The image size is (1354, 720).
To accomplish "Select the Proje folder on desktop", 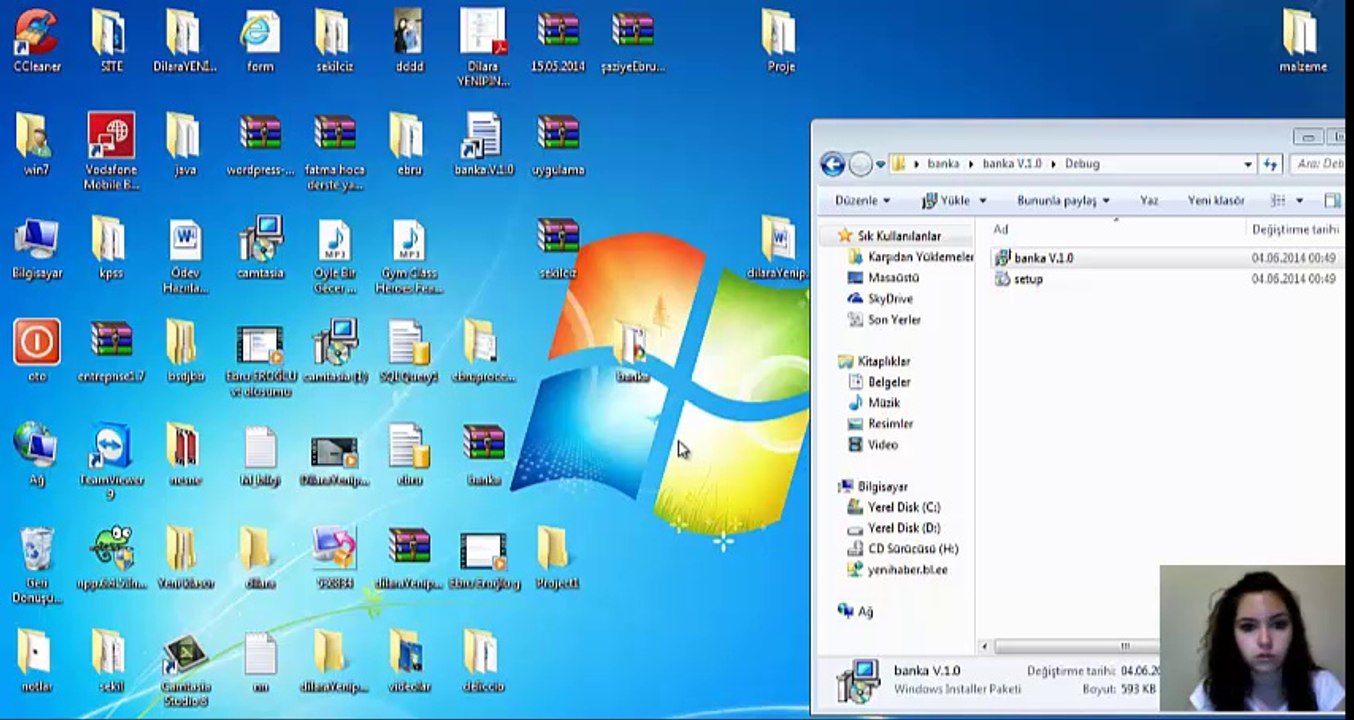I will tap(781, 40).
